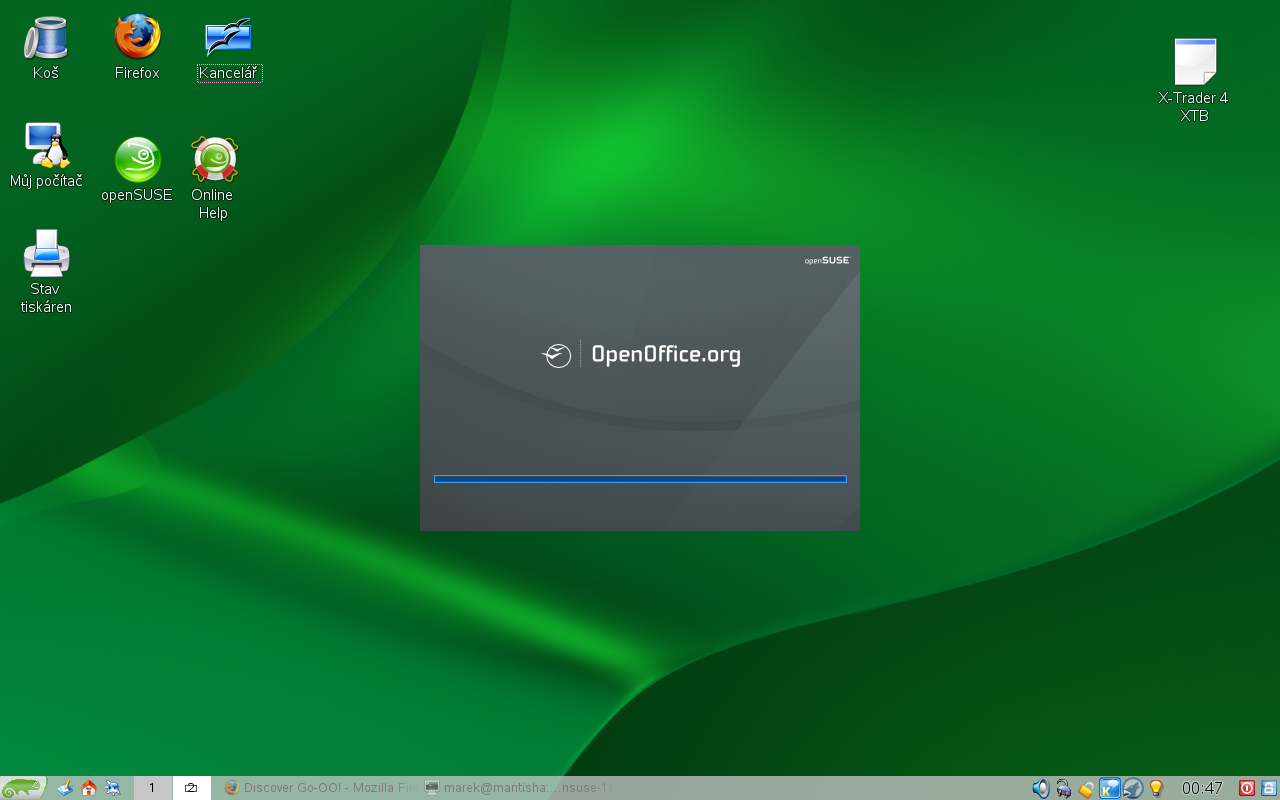Click the KDE wallet tray icon

click(1063, 788)
